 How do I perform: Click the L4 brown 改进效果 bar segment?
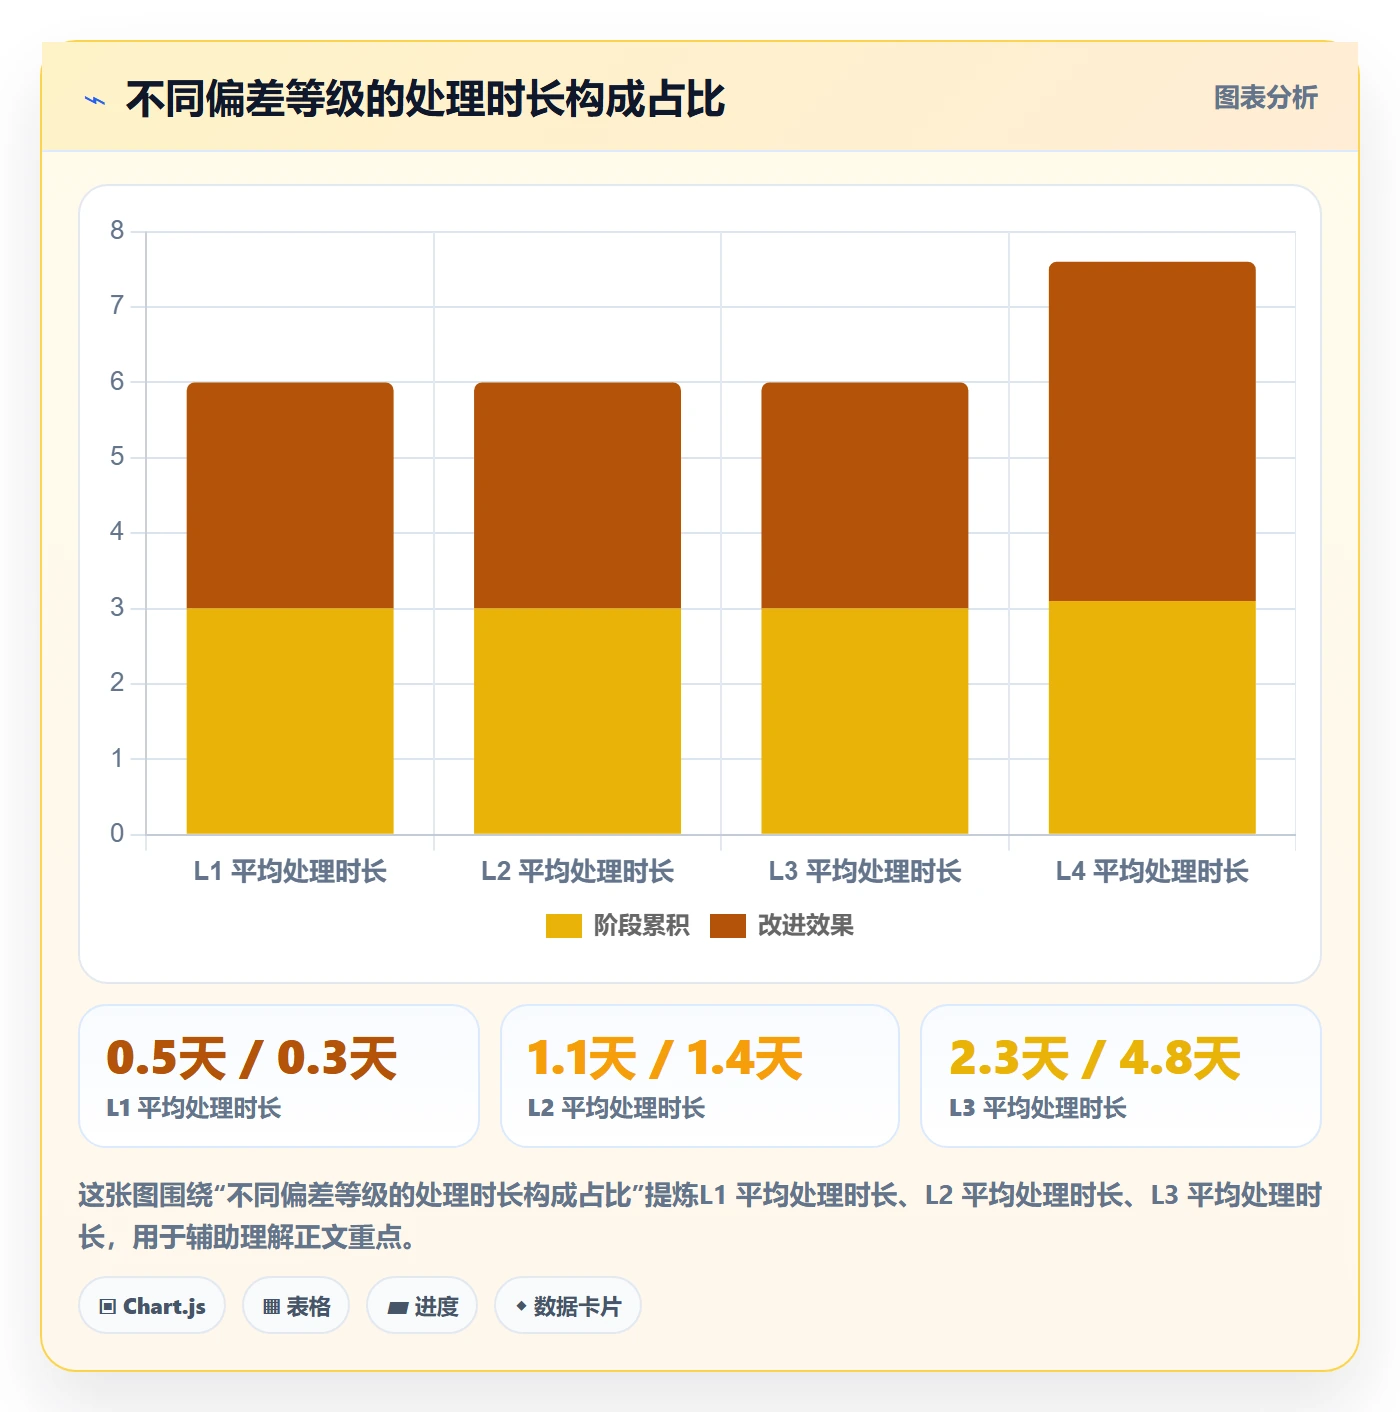click(1152, 431)
